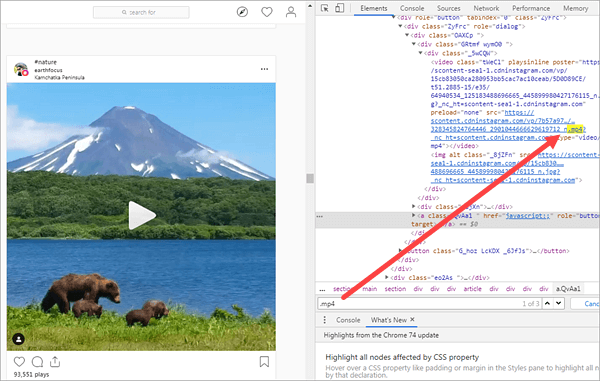Switch to the drawer Console tab
The width and height of the screenshot is (600, 382).
[348, 320]
